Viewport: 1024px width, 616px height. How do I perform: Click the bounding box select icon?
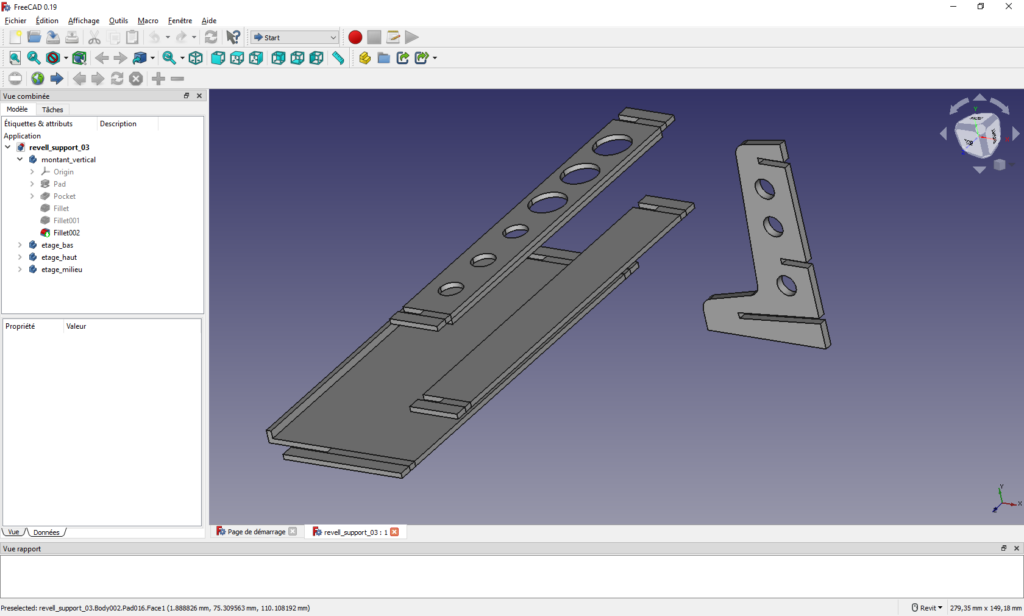(79, 58)
